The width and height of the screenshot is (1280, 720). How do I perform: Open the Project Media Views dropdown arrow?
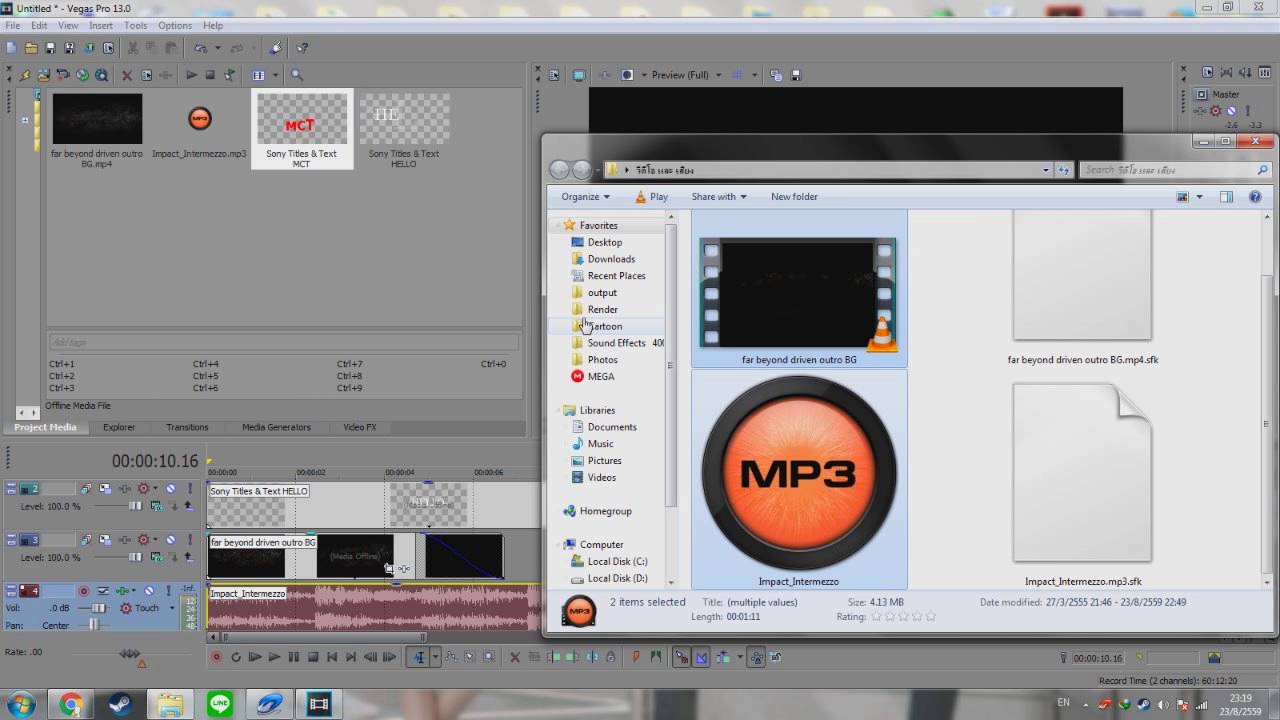click(x=274, y=75)
